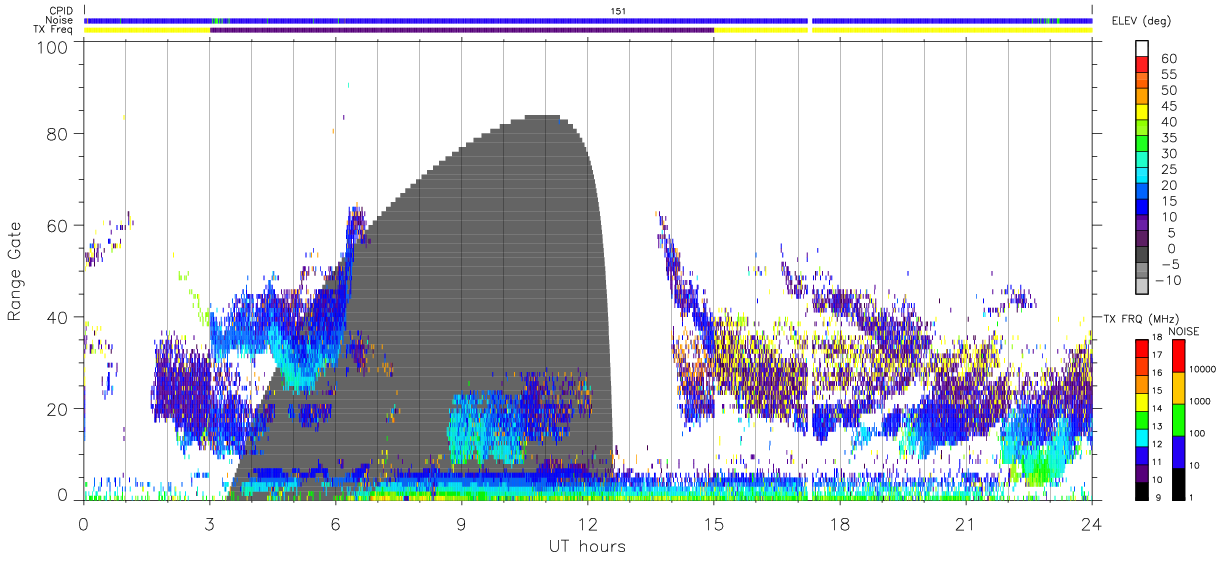This screenshot has width=1228, height=567.
Task: Click the UT hours axis title
Action: coord(587,546)
